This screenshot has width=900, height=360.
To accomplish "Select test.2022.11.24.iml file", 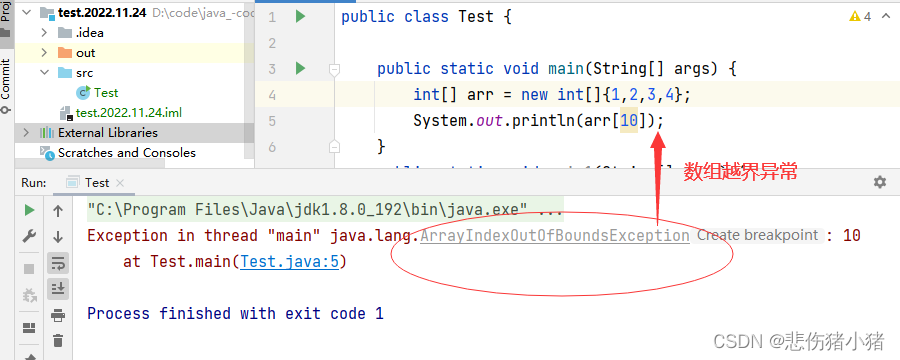I will click(129, 113).
